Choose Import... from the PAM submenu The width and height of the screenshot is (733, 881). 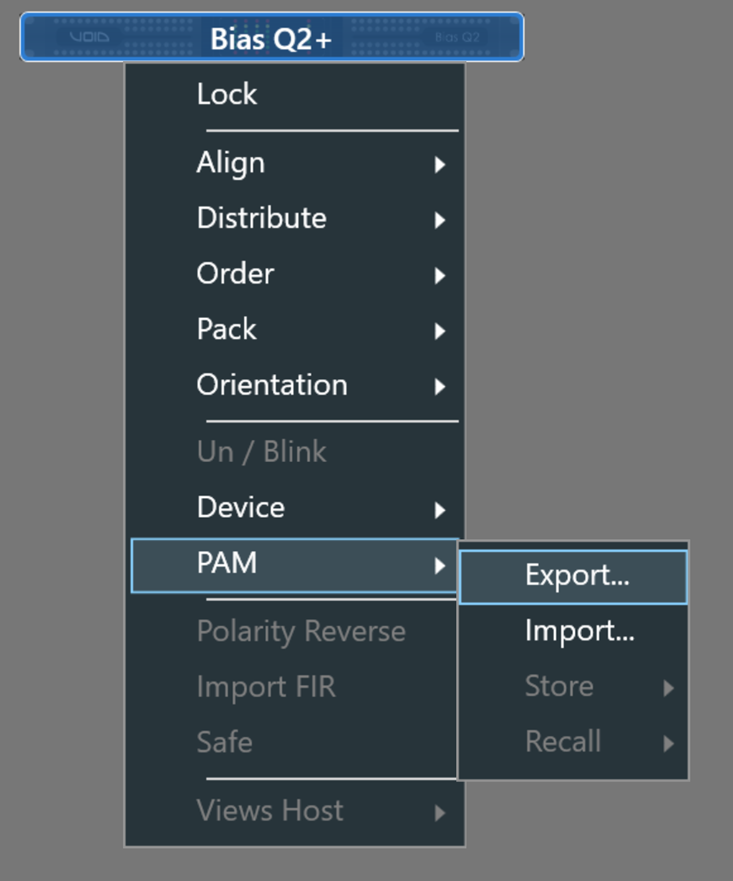coord(579,631)
